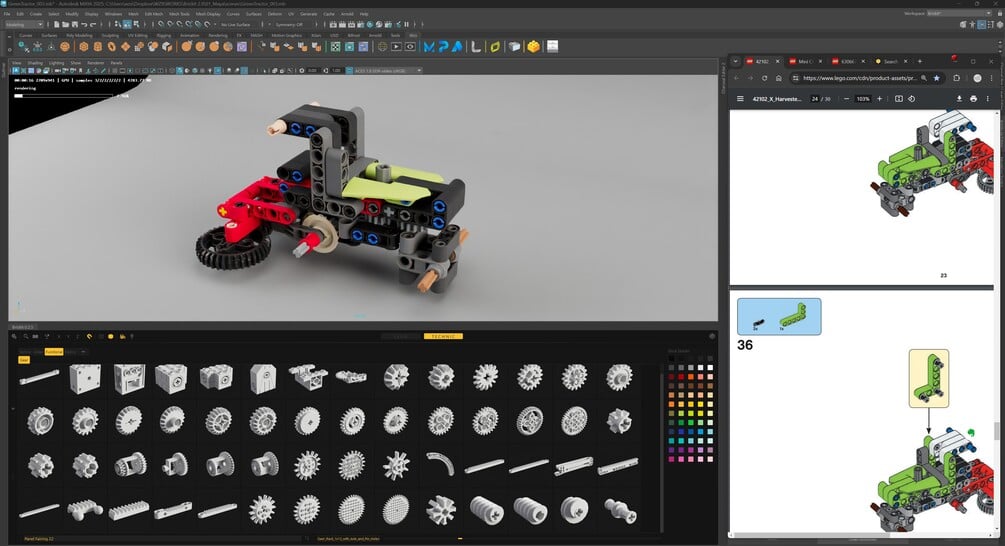Open the Modeling menu set dropdown
1005x546 pixels.
[x=24, y=24]
